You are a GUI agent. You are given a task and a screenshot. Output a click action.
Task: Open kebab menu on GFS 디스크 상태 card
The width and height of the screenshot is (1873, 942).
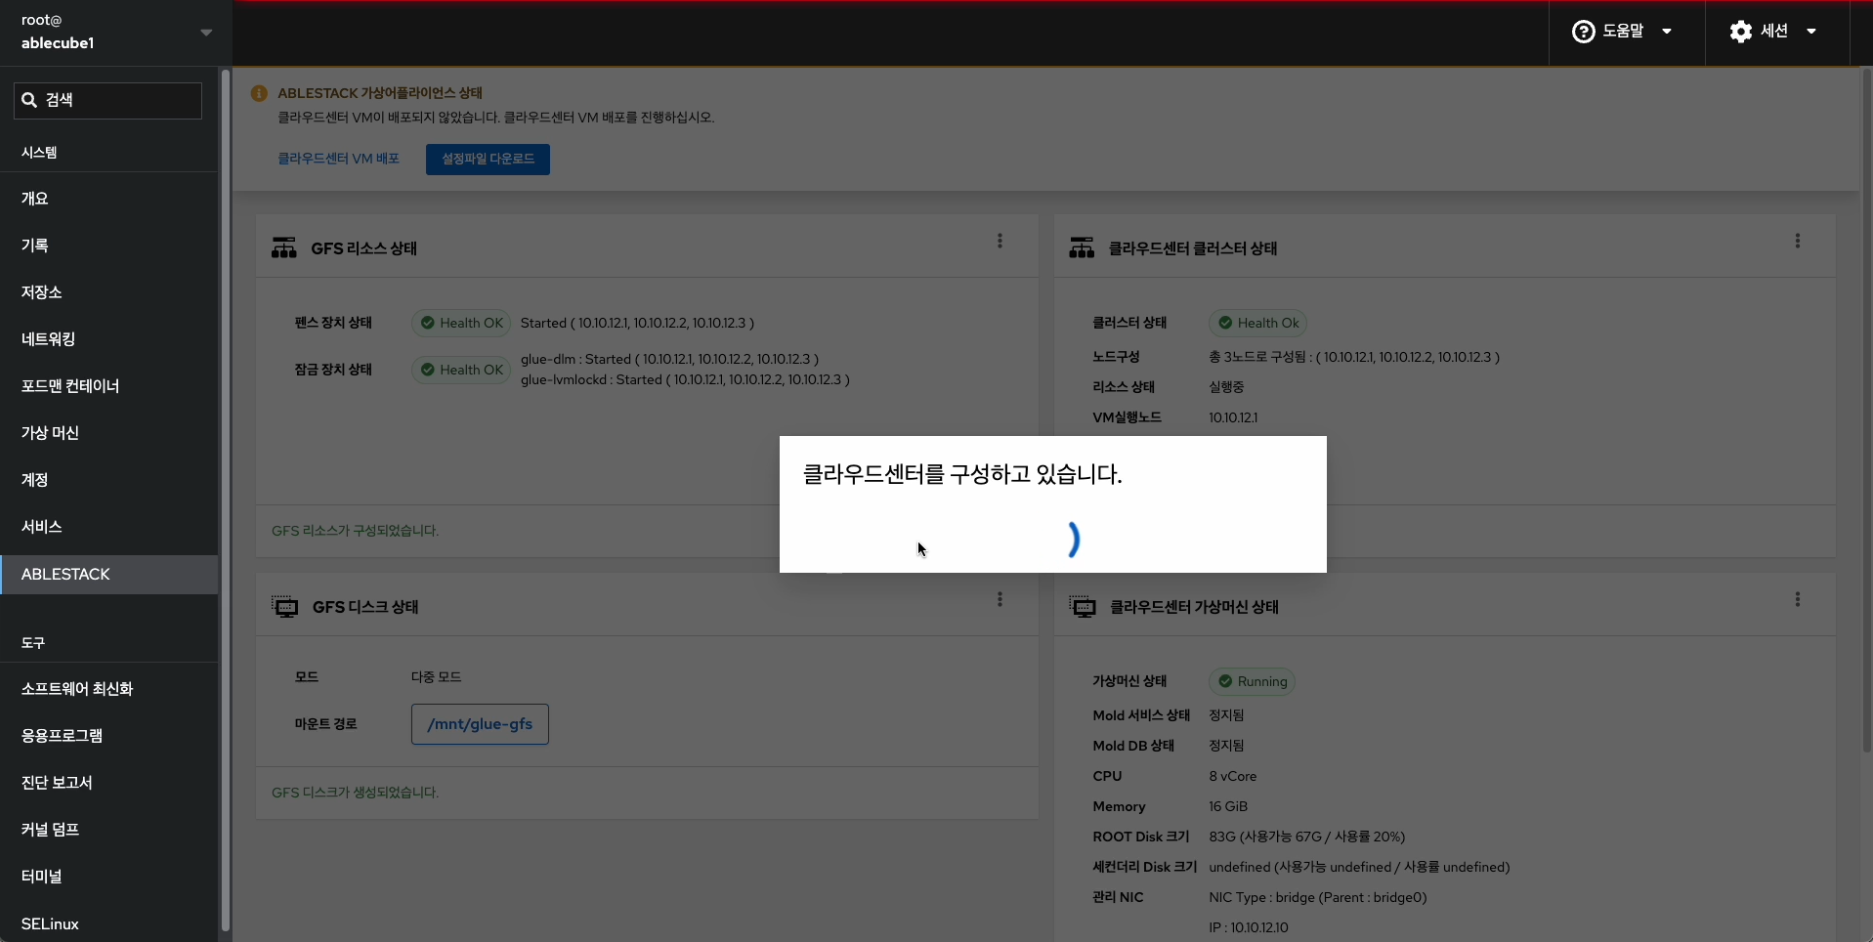999,599
